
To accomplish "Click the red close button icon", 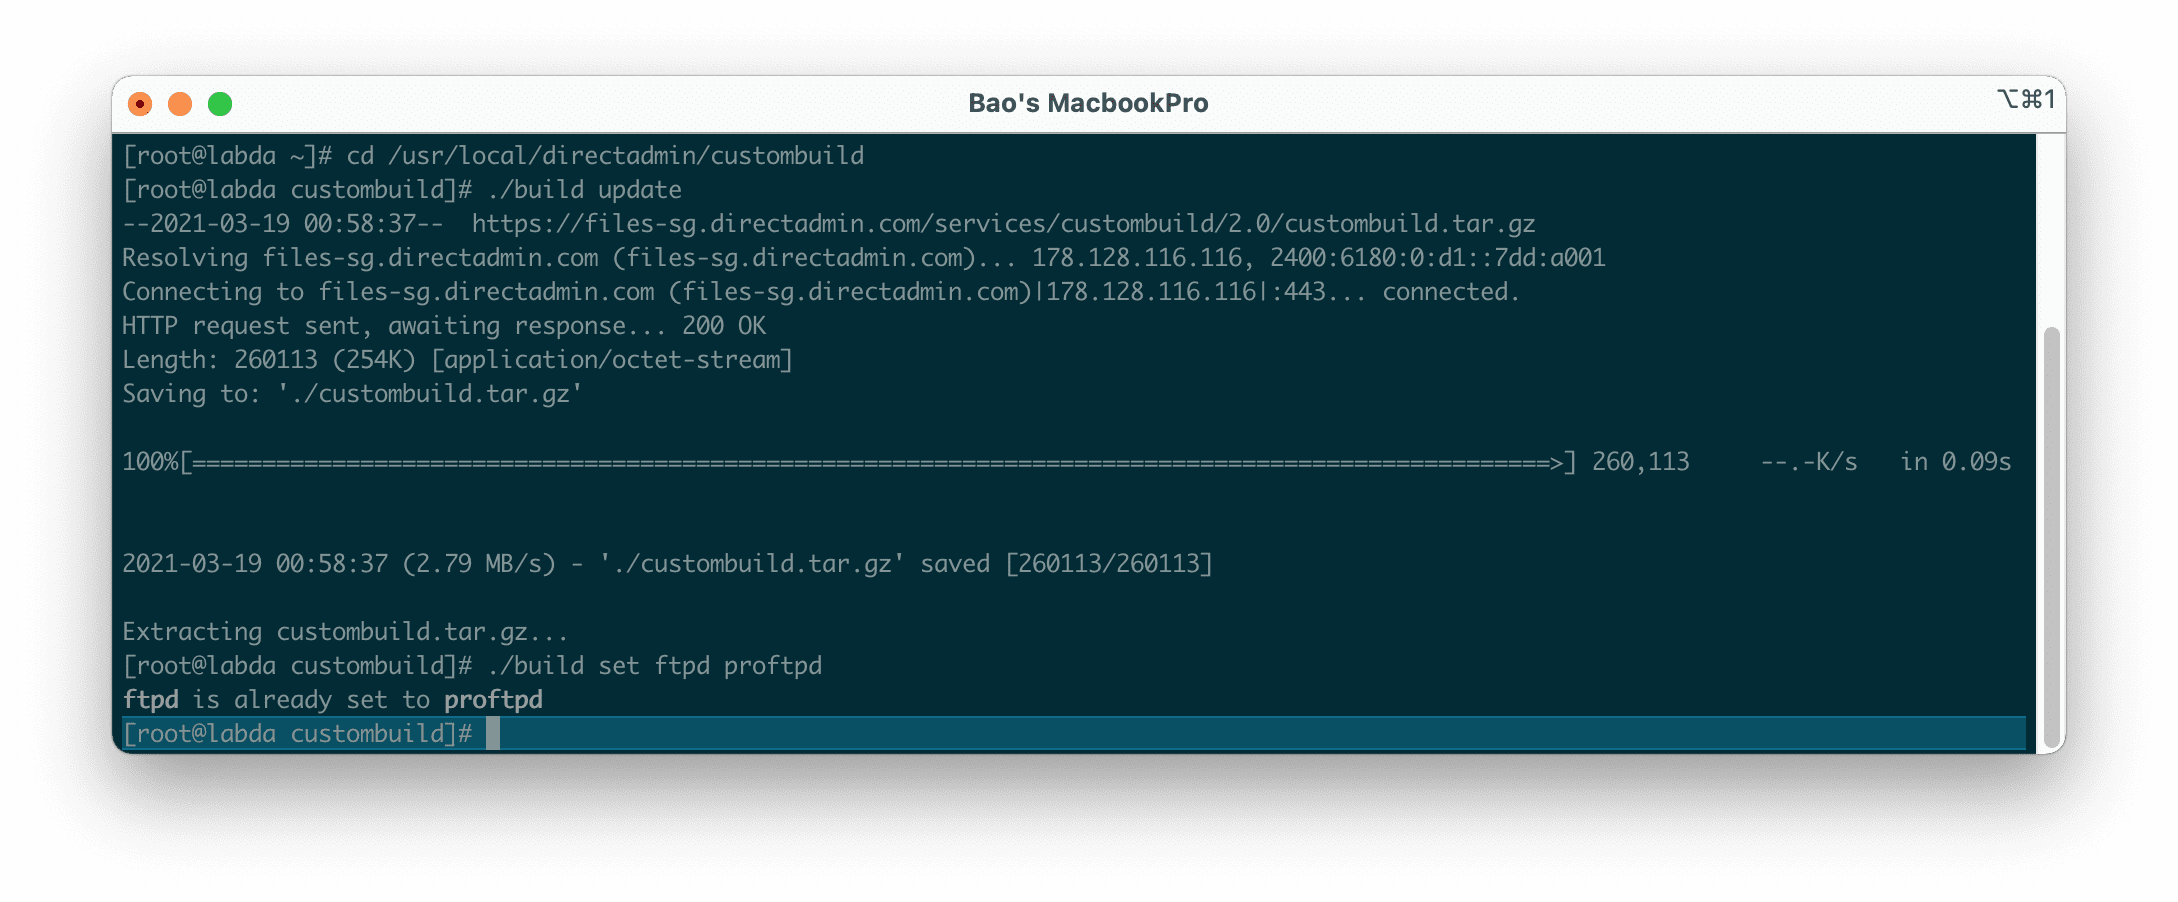I will click(140, 103).
